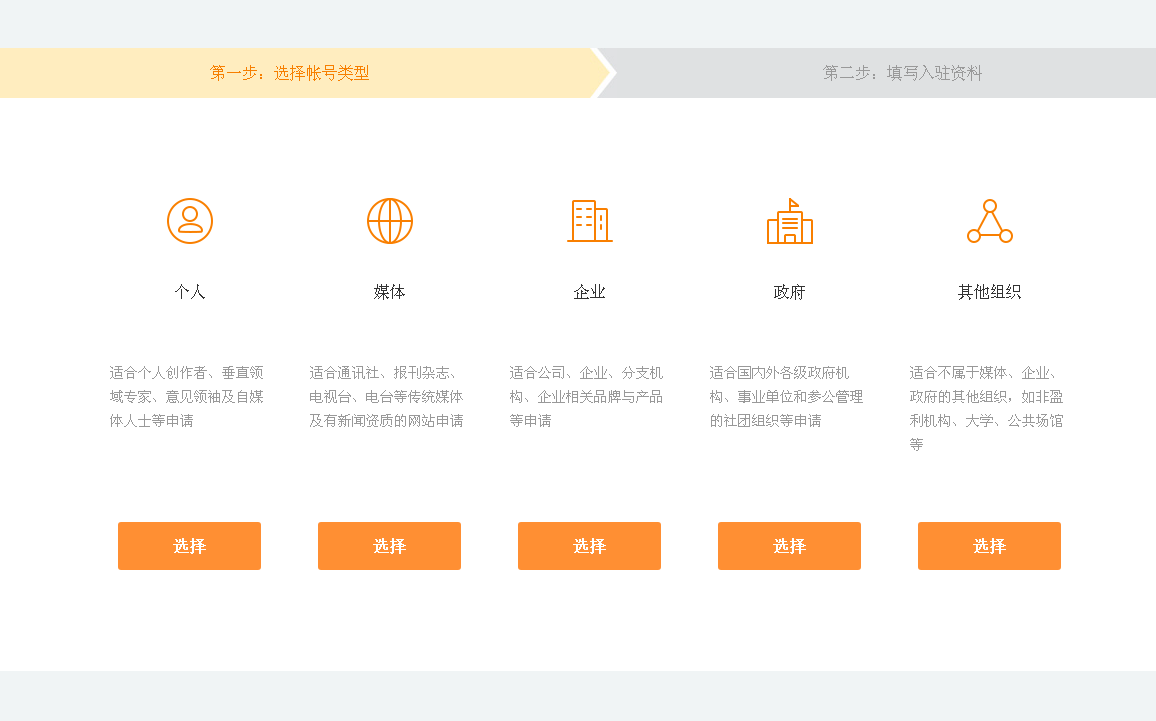This screenshot has height=721, width=1156.
Task: Click the 媒体 category label
Action: coord(389,291)
